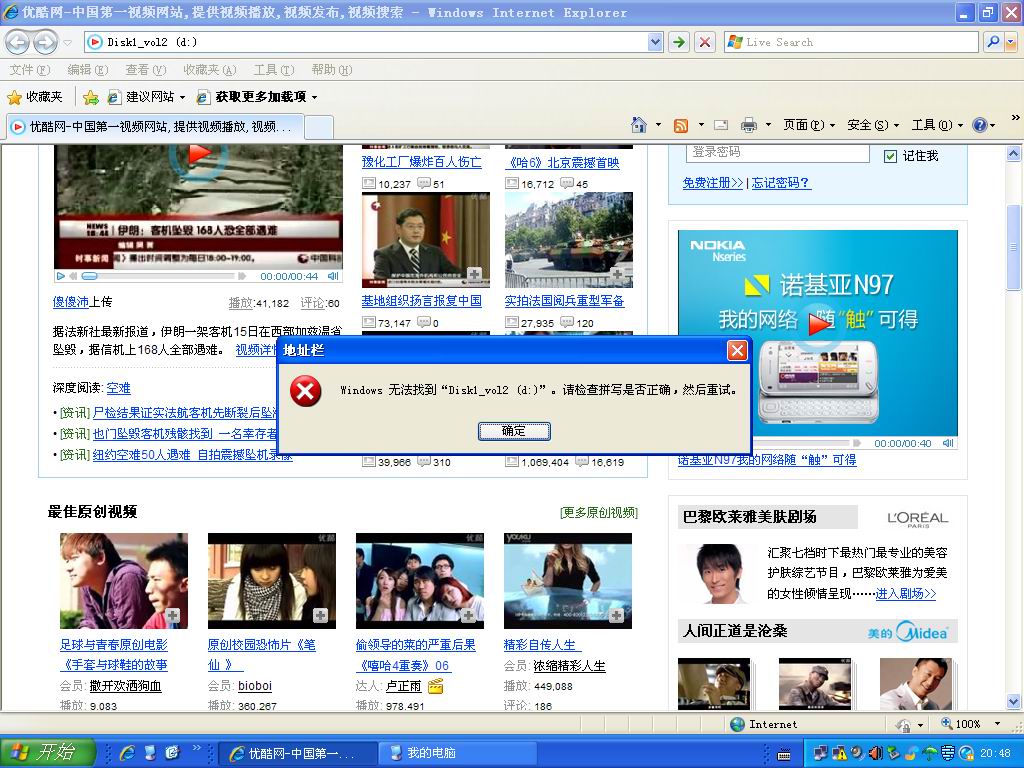This screenshot has height=768, width=1024.
Task: Open the 傻傻沛 uploader link
Action: tap(71, 302)
